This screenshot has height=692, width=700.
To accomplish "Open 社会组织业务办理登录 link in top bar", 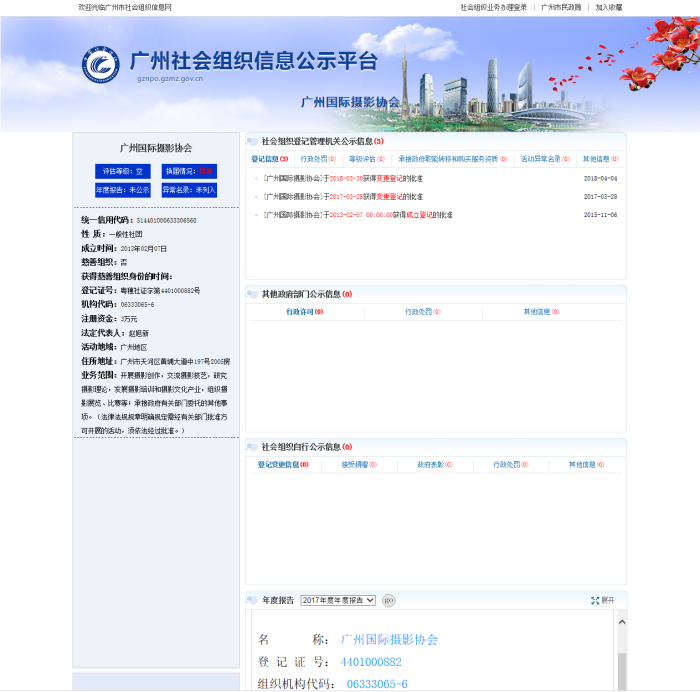I will point(494,8).
